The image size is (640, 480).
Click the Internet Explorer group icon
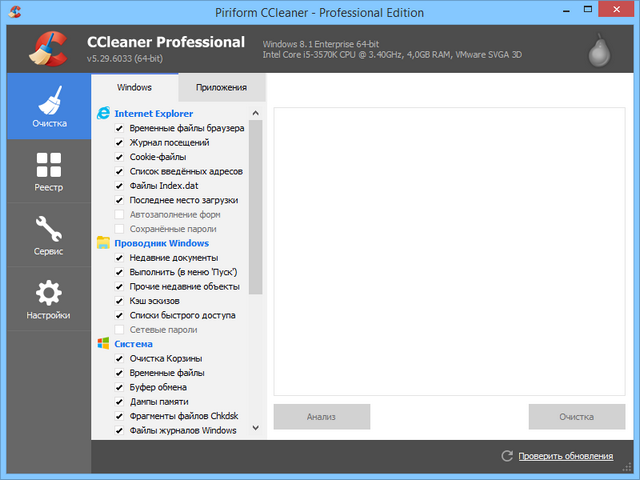click(x=103, y=113)
